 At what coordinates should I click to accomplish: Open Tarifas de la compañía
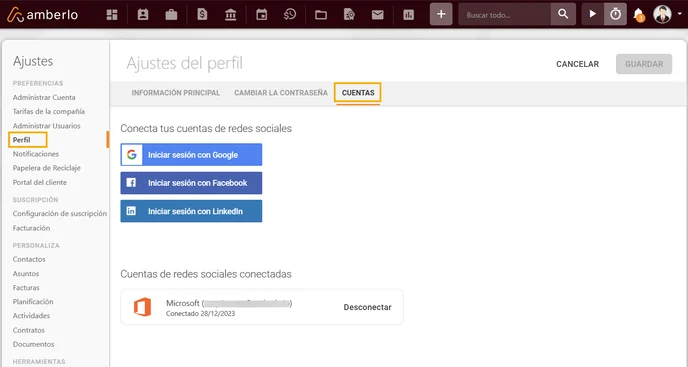pyautogui.click(x=49, y=112)
